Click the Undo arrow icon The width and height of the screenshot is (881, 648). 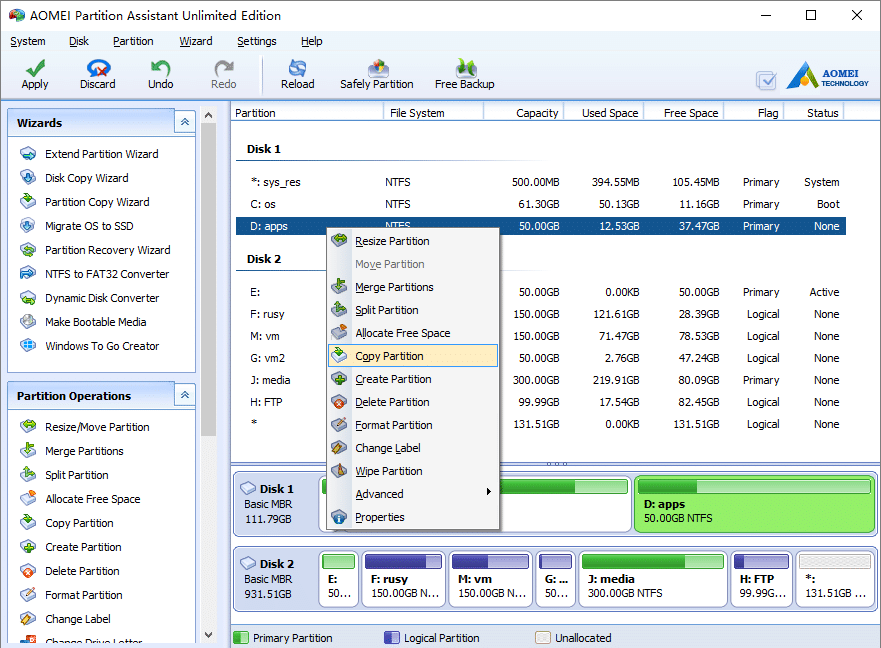coord(160,69)
